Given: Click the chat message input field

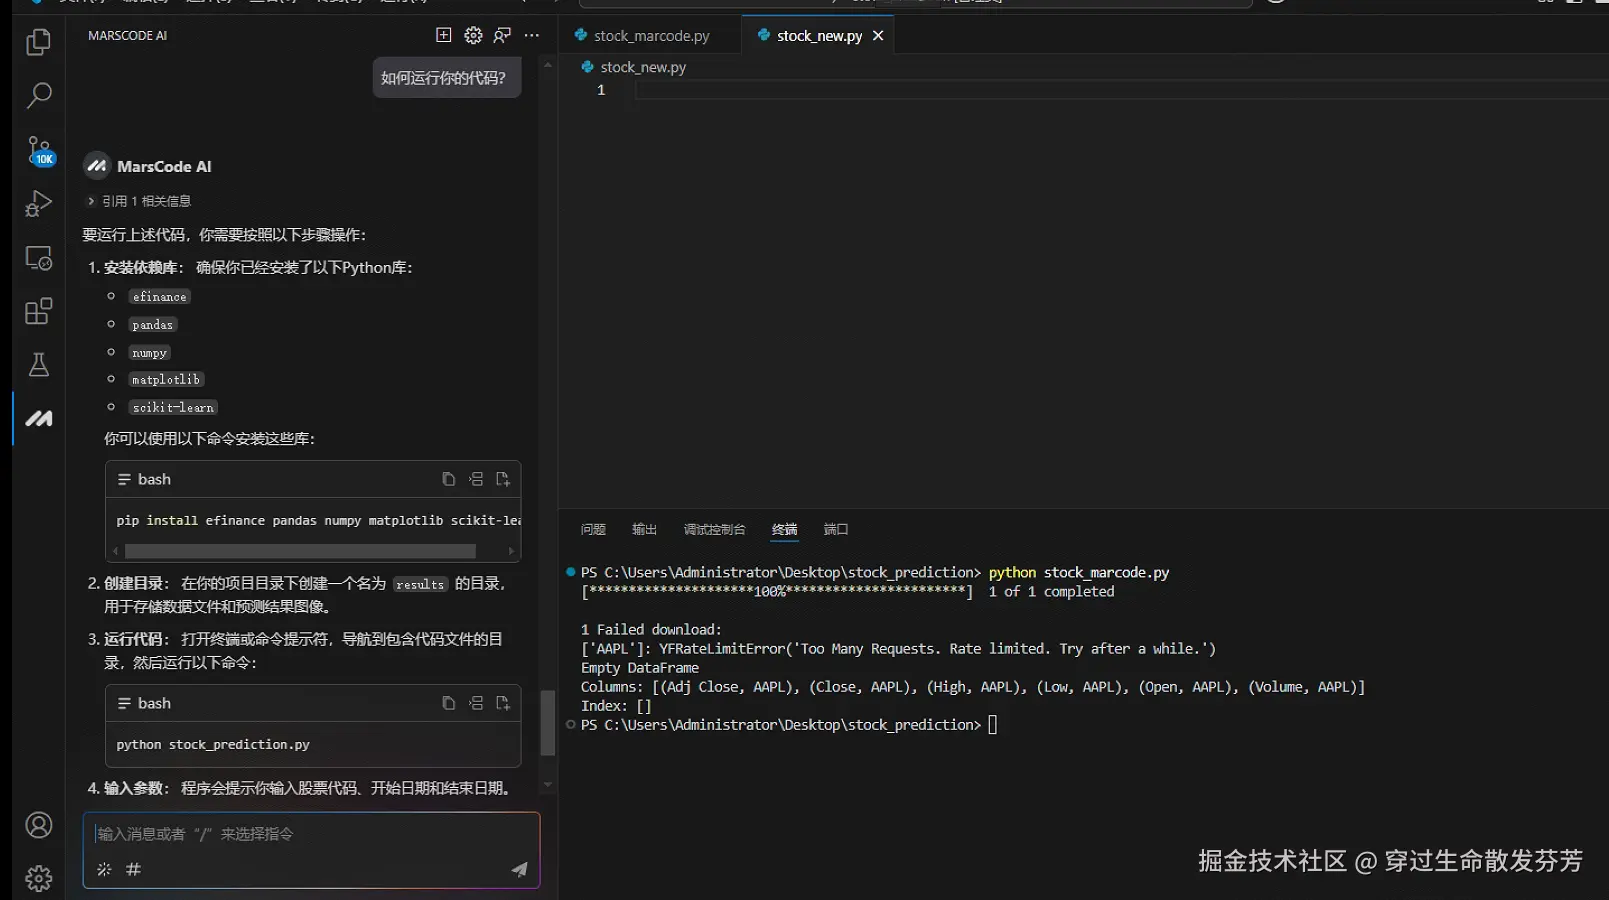Looking at the screenshot, I should 311,834.
